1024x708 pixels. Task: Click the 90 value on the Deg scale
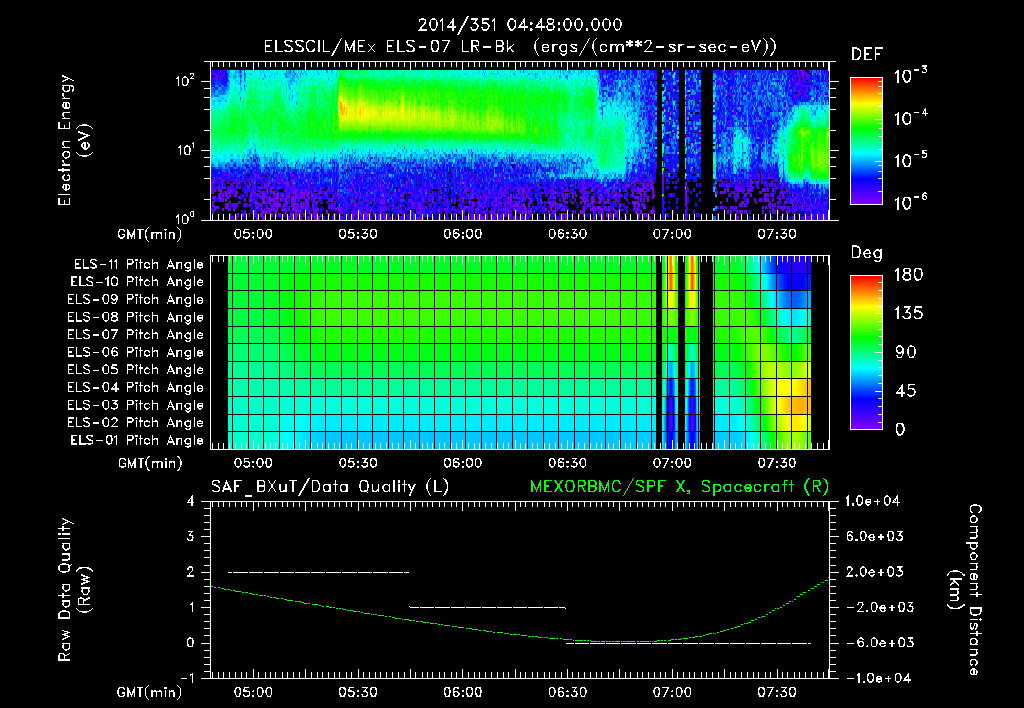pos(905,353)
